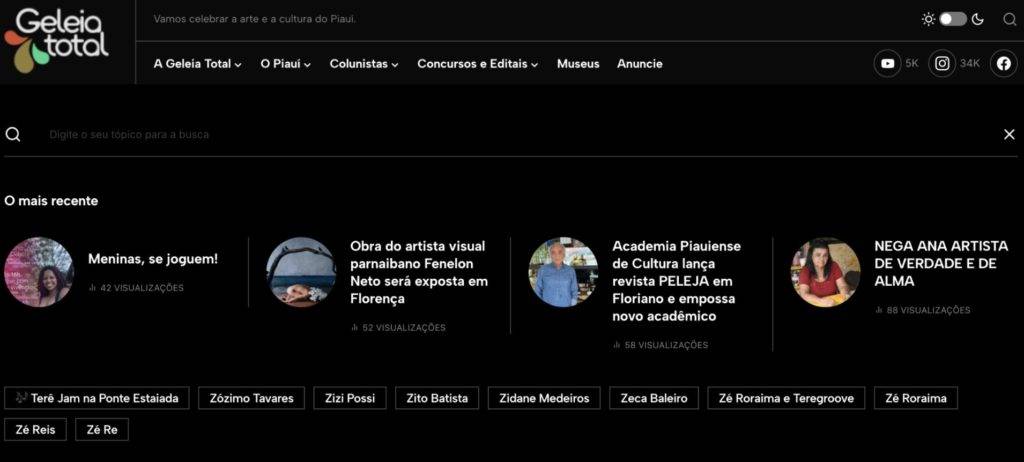
Task: Go to the Museus menu item
Action: click(578, 64)
